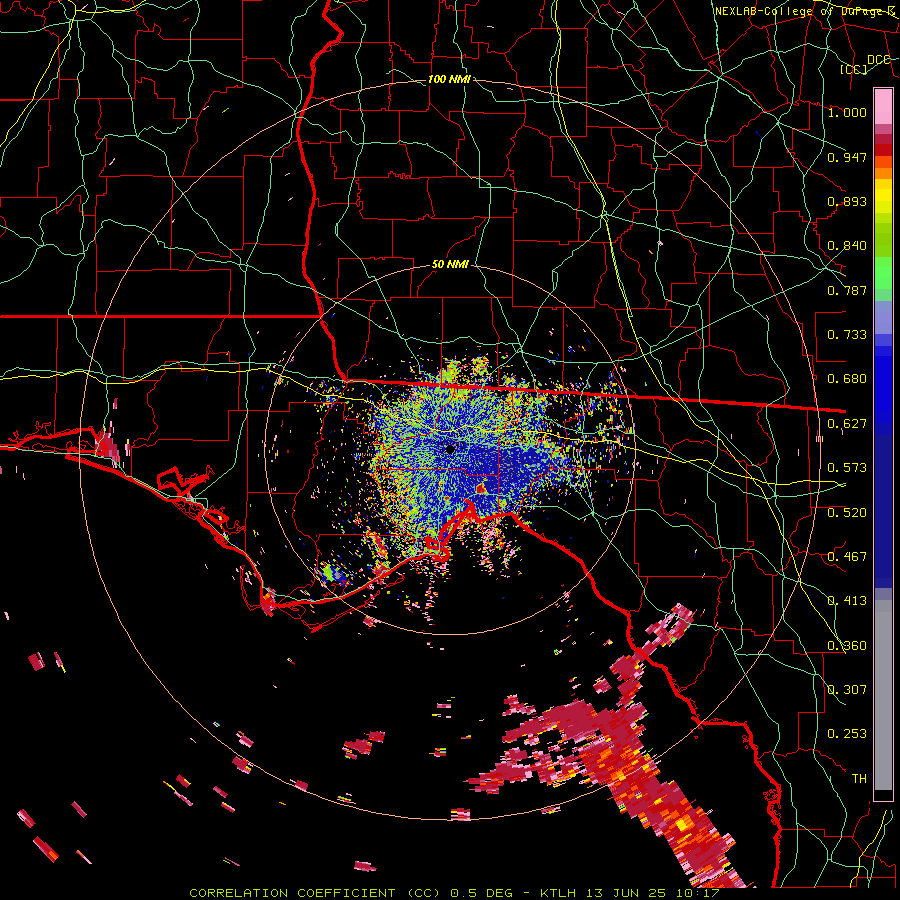This screenshot has height=900, width=900.
Task: Select the 0.947 scale label
Action: (x=847, y=157)
